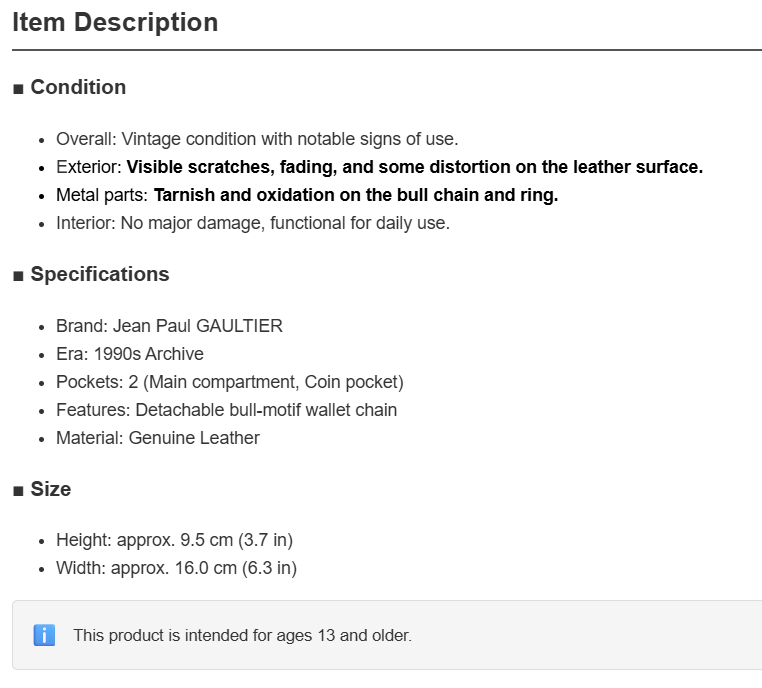Click the bold Tarnish and oxidation text
This screenshot has height=688, width=762.
(356, 195)
